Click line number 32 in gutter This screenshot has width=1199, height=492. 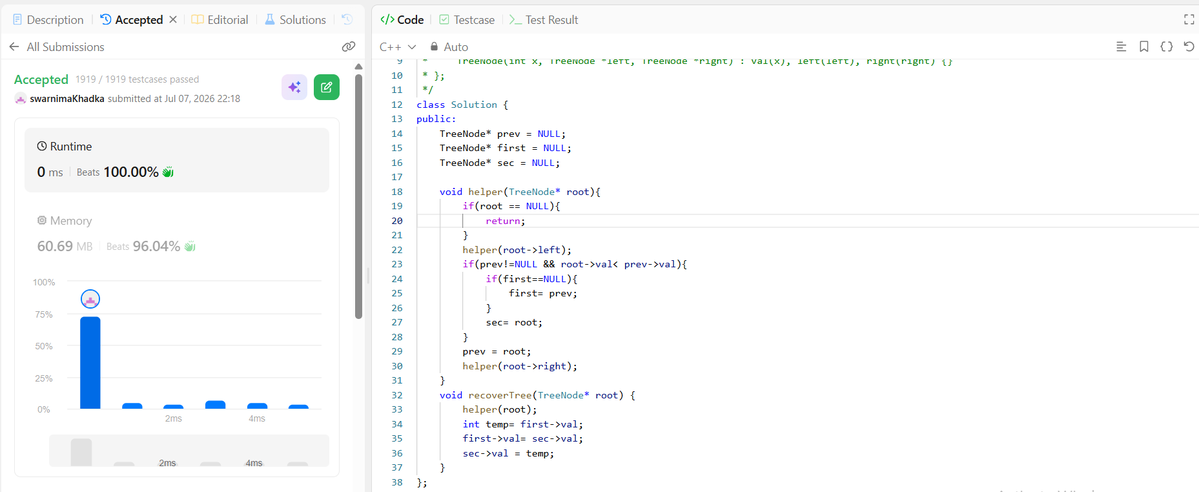(x=396, y=395)
